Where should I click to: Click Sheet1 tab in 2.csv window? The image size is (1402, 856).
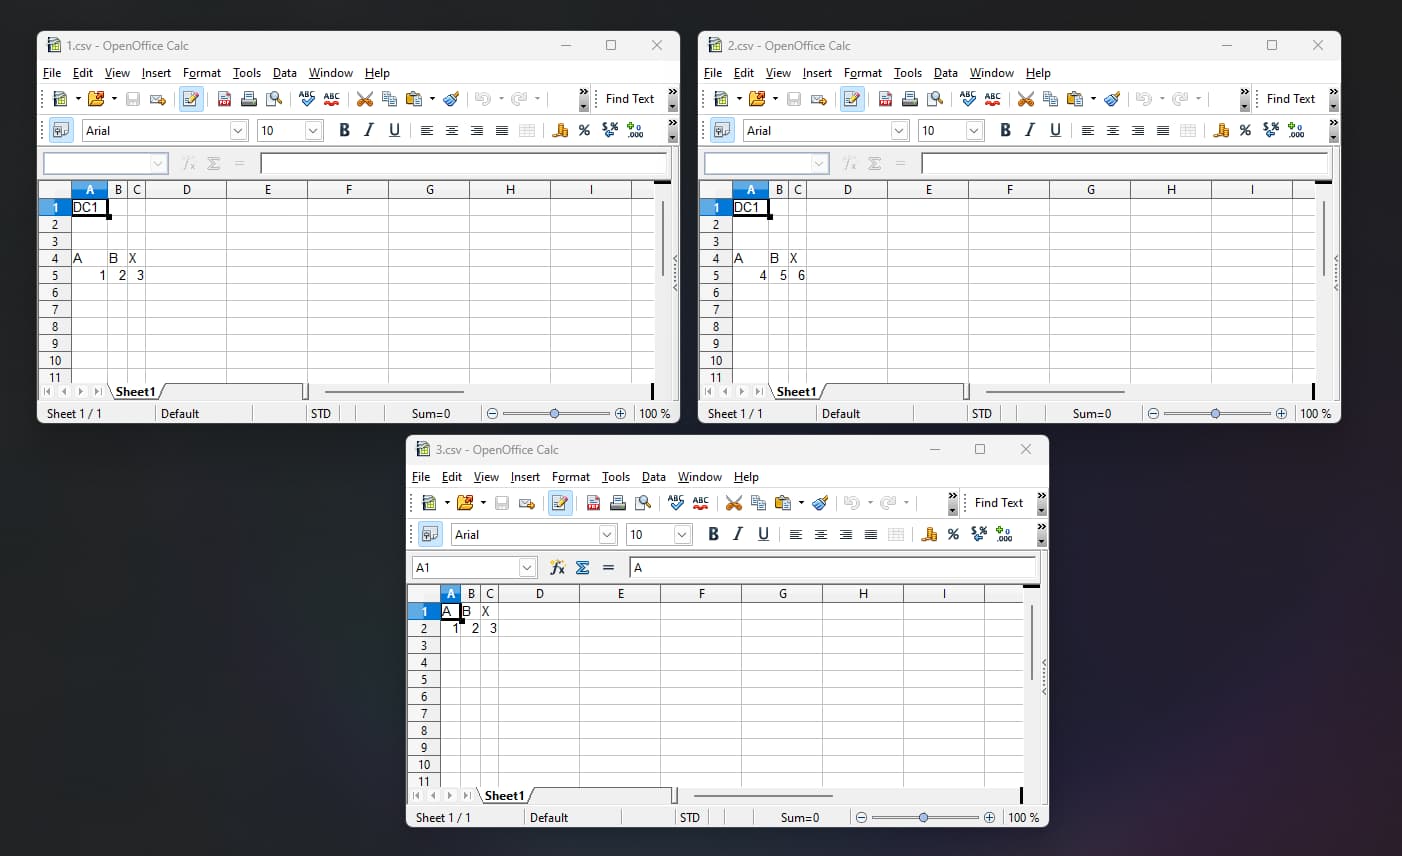pyautogui.click(x=796, y=392)
